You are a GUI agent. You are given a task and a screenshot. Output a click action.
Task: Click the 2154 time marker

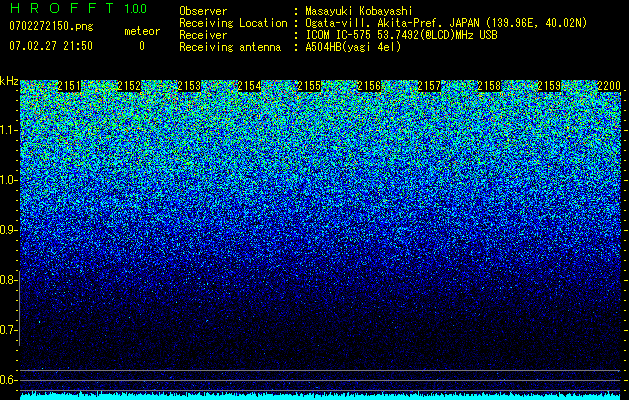pyautogui.click(x=249, y=86)
